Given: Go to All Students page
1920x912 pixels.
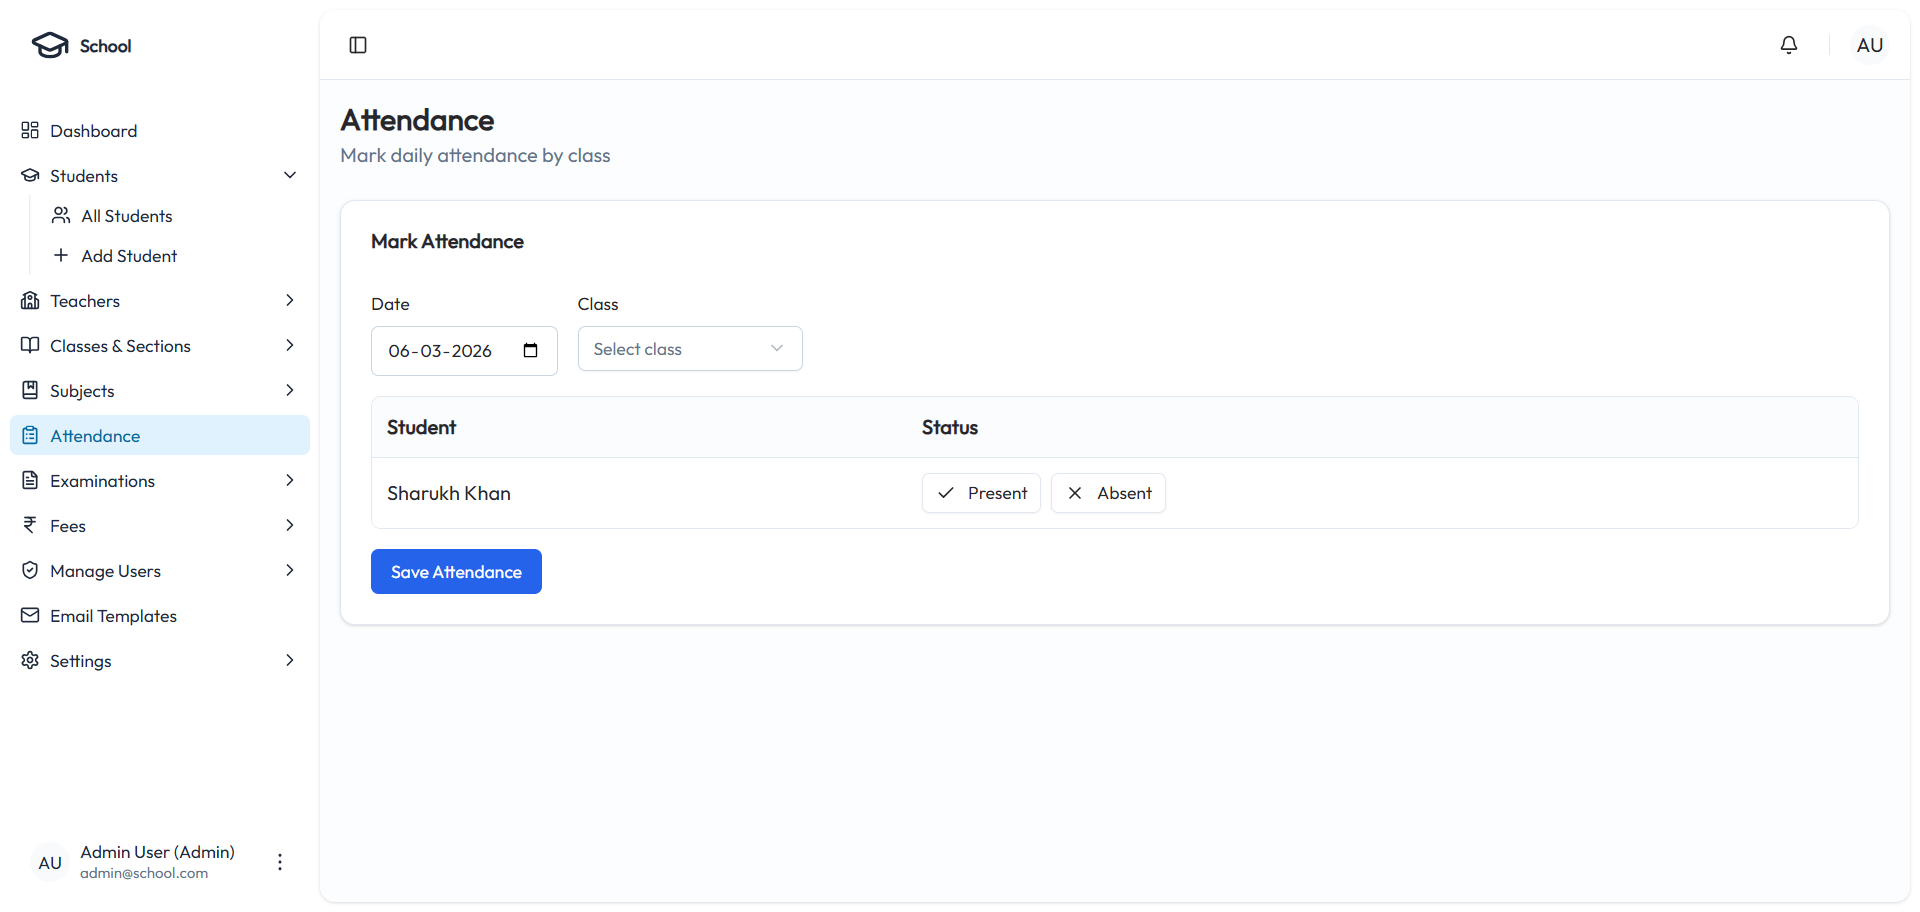Looking at the screenshot, I should coord(127,216).
